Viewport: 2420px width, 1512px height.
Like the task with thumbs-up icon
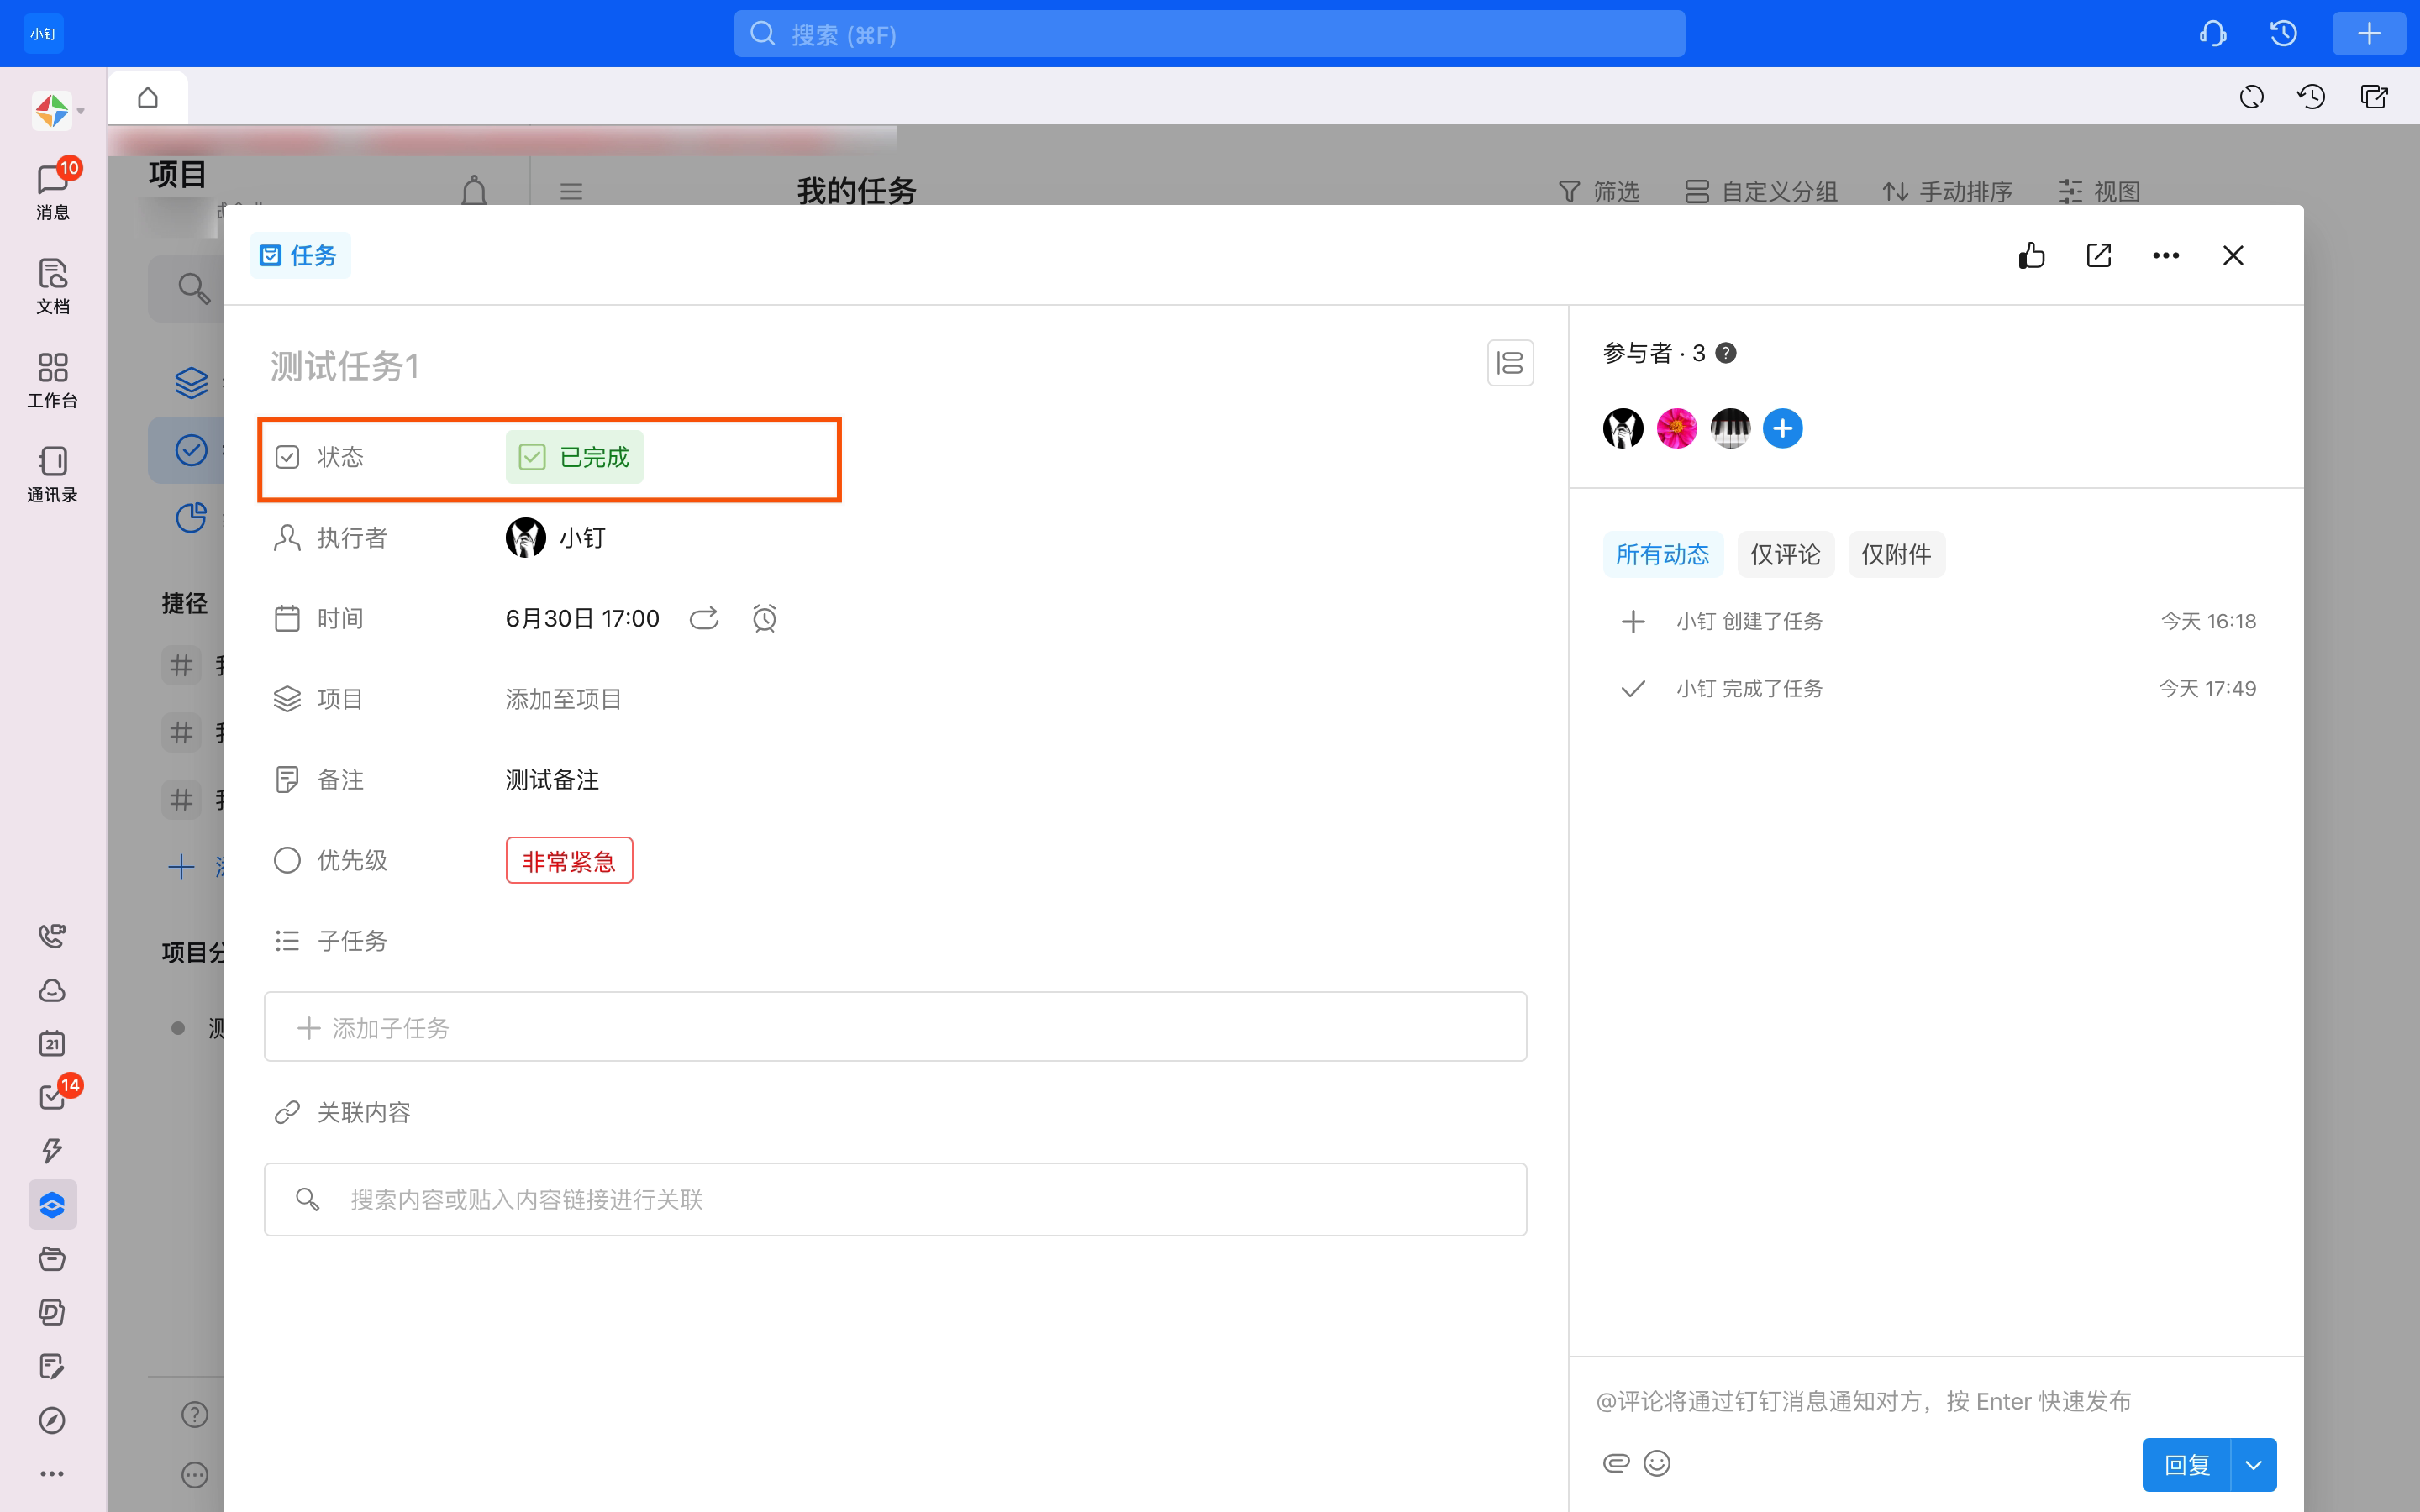pyautogui.click(x=2031, y=256)
